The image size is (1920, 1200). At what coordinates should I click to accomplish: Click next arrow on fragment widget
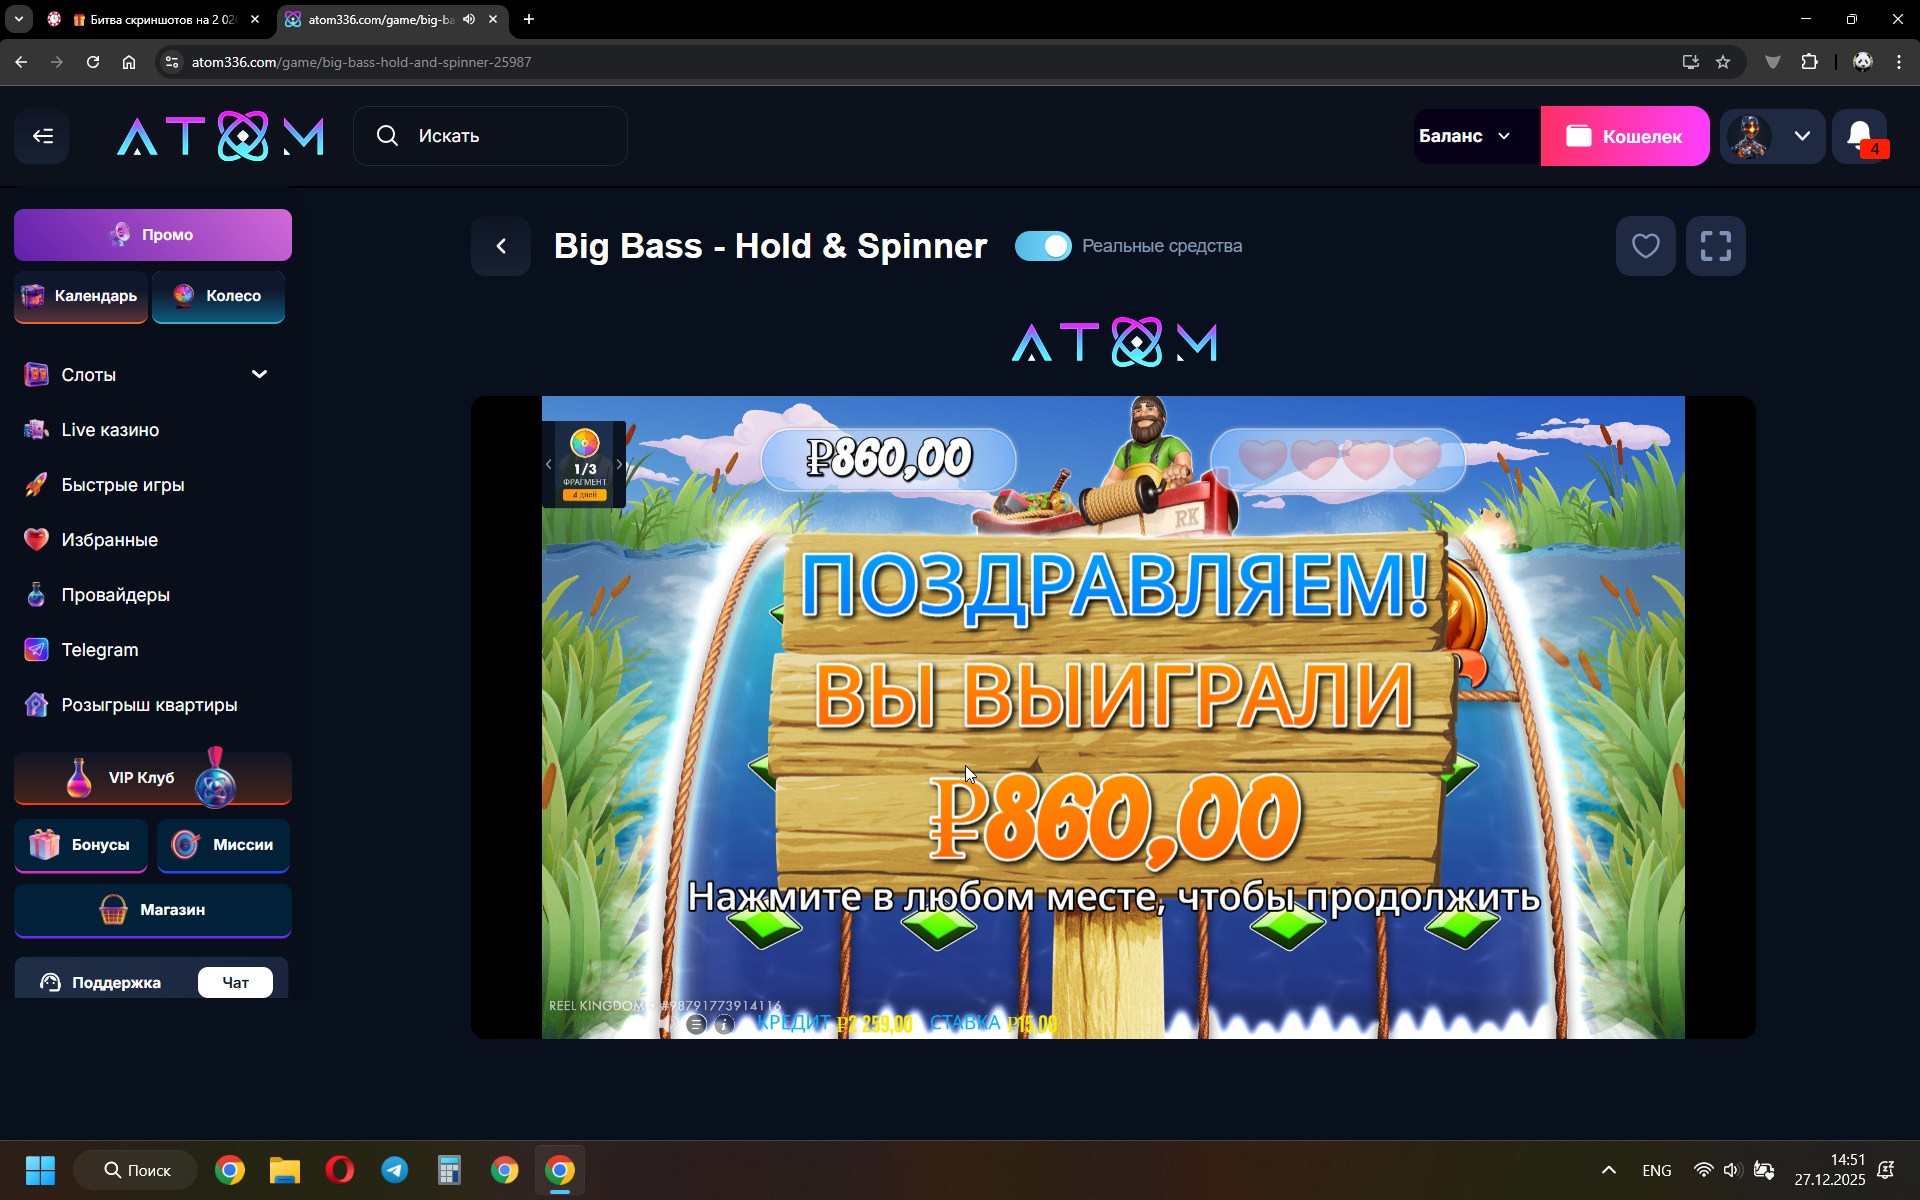pyautogui.click(x=619, y=465)
